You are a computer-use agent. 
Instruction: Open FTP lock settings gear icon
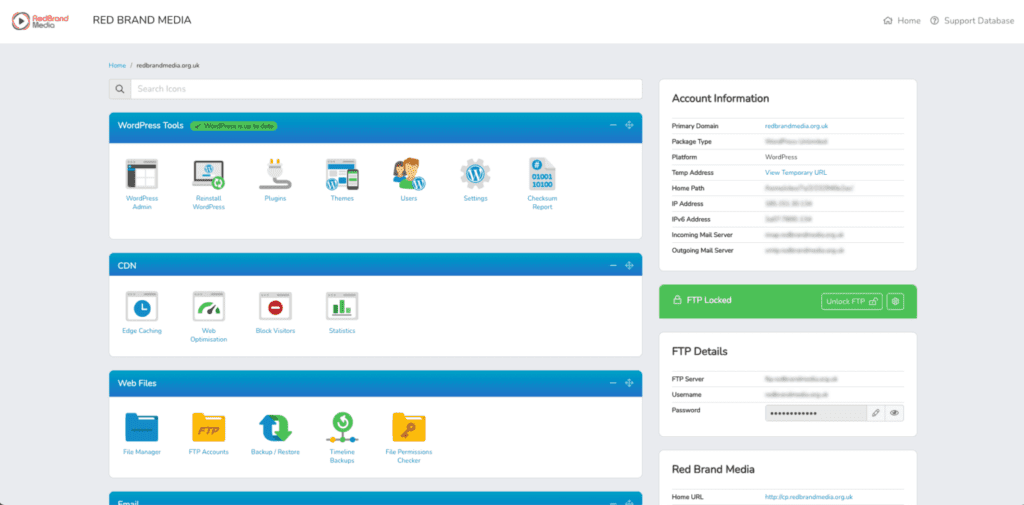click(895, 301)
